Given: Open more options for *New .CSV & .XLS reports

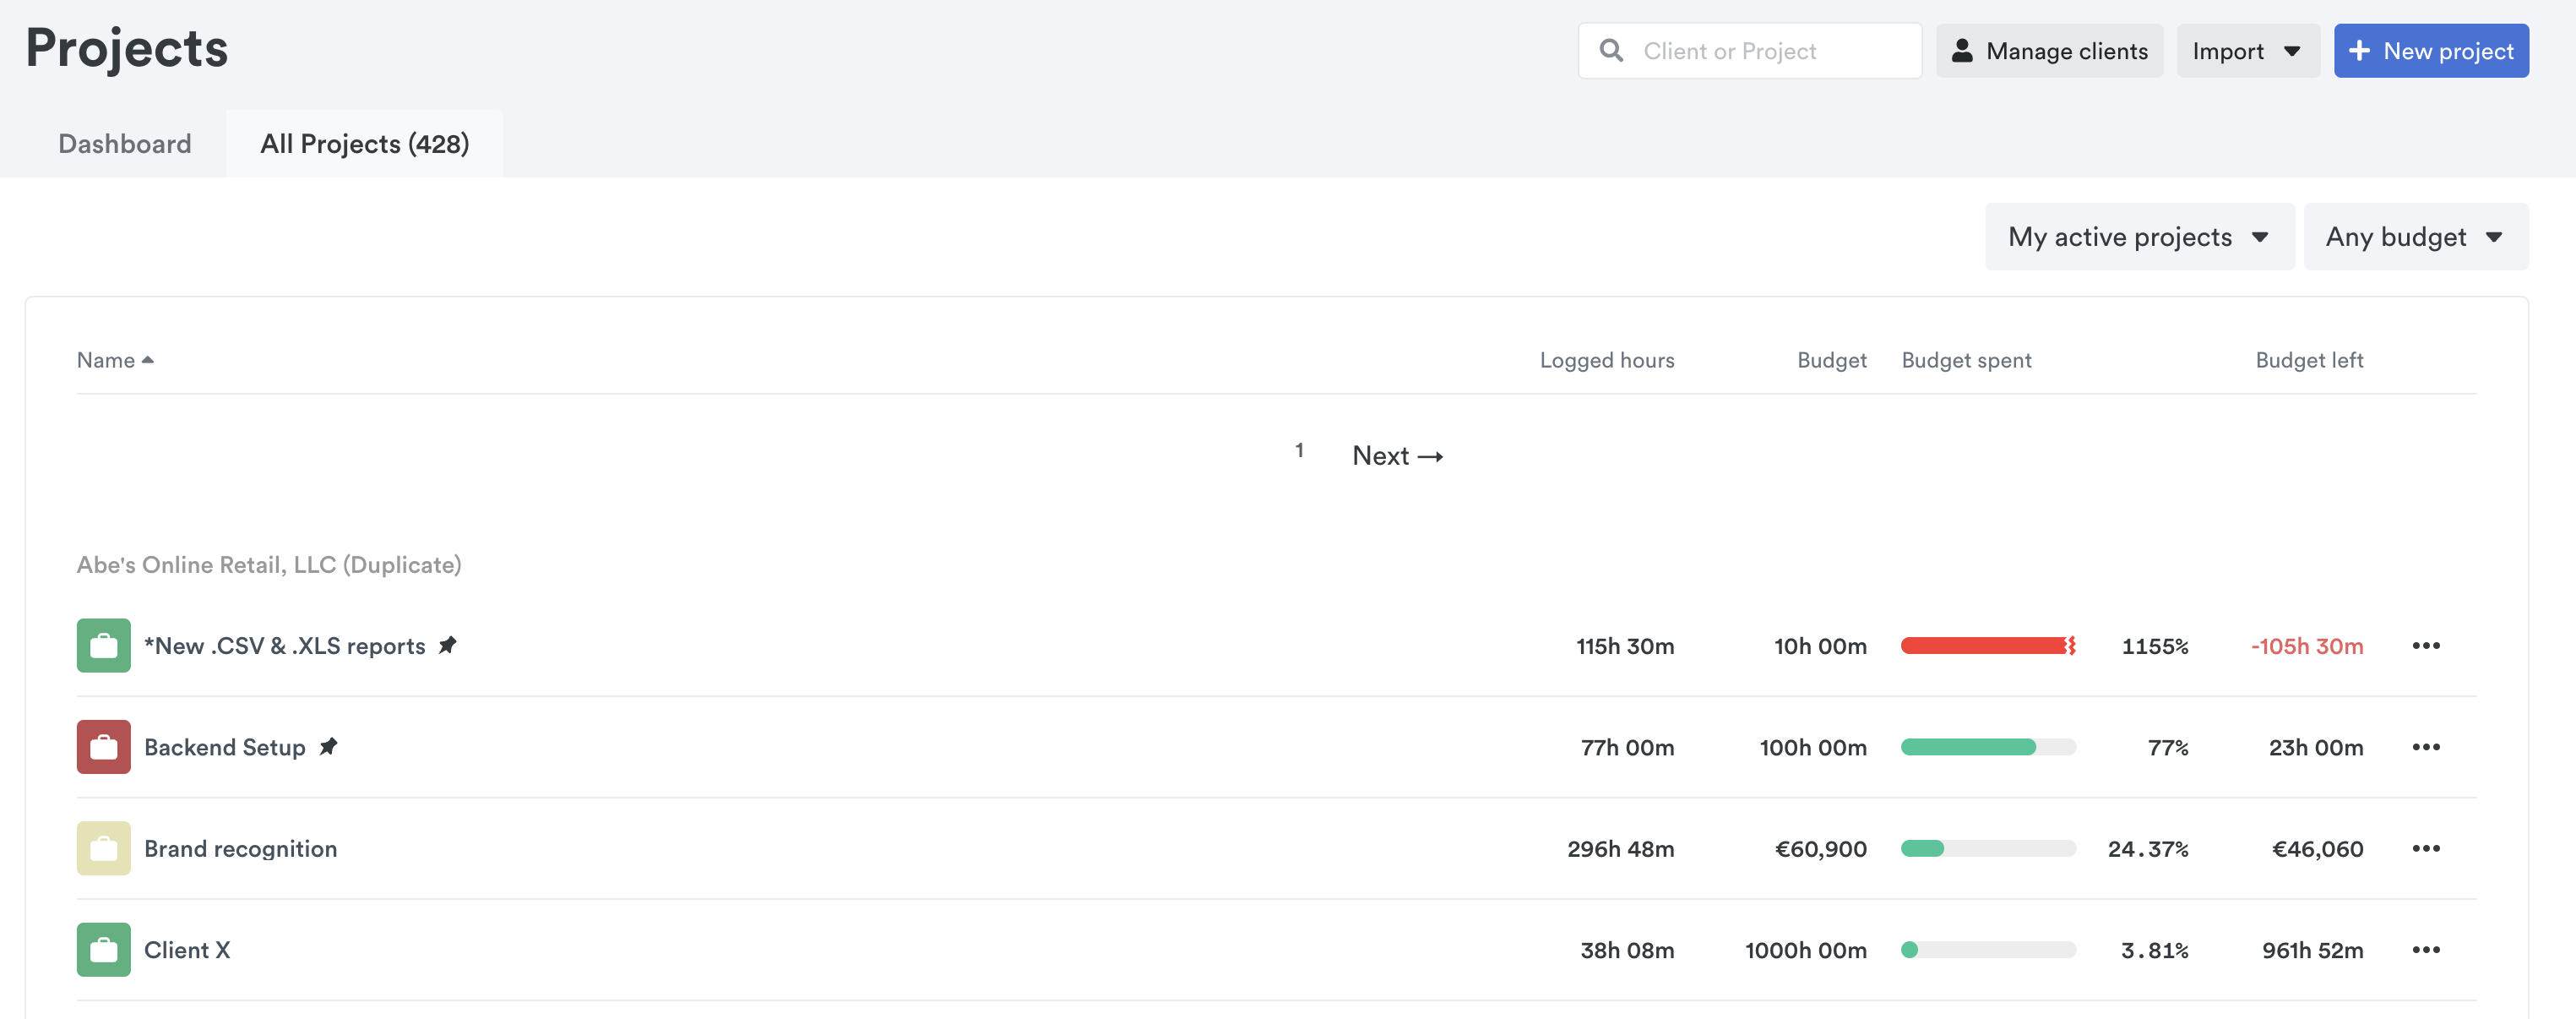Looking at the screenshot, I should click(2425, 645).
